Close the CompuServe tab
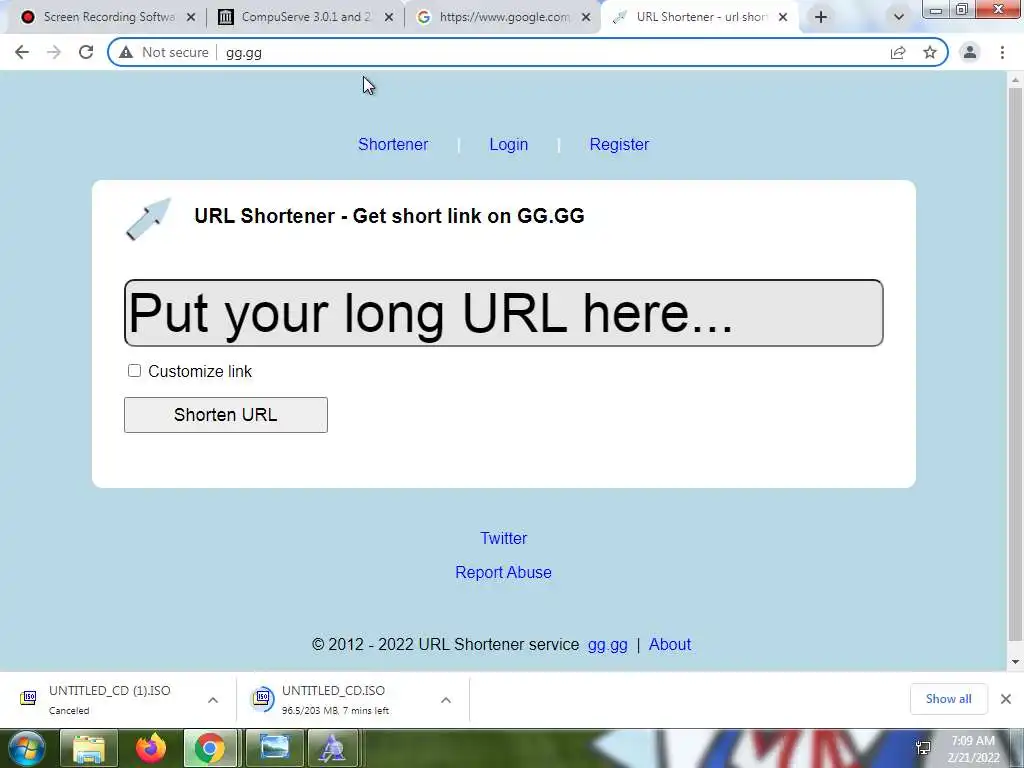The height and width of the screenshot is (768, 1024). pos(389,17)
